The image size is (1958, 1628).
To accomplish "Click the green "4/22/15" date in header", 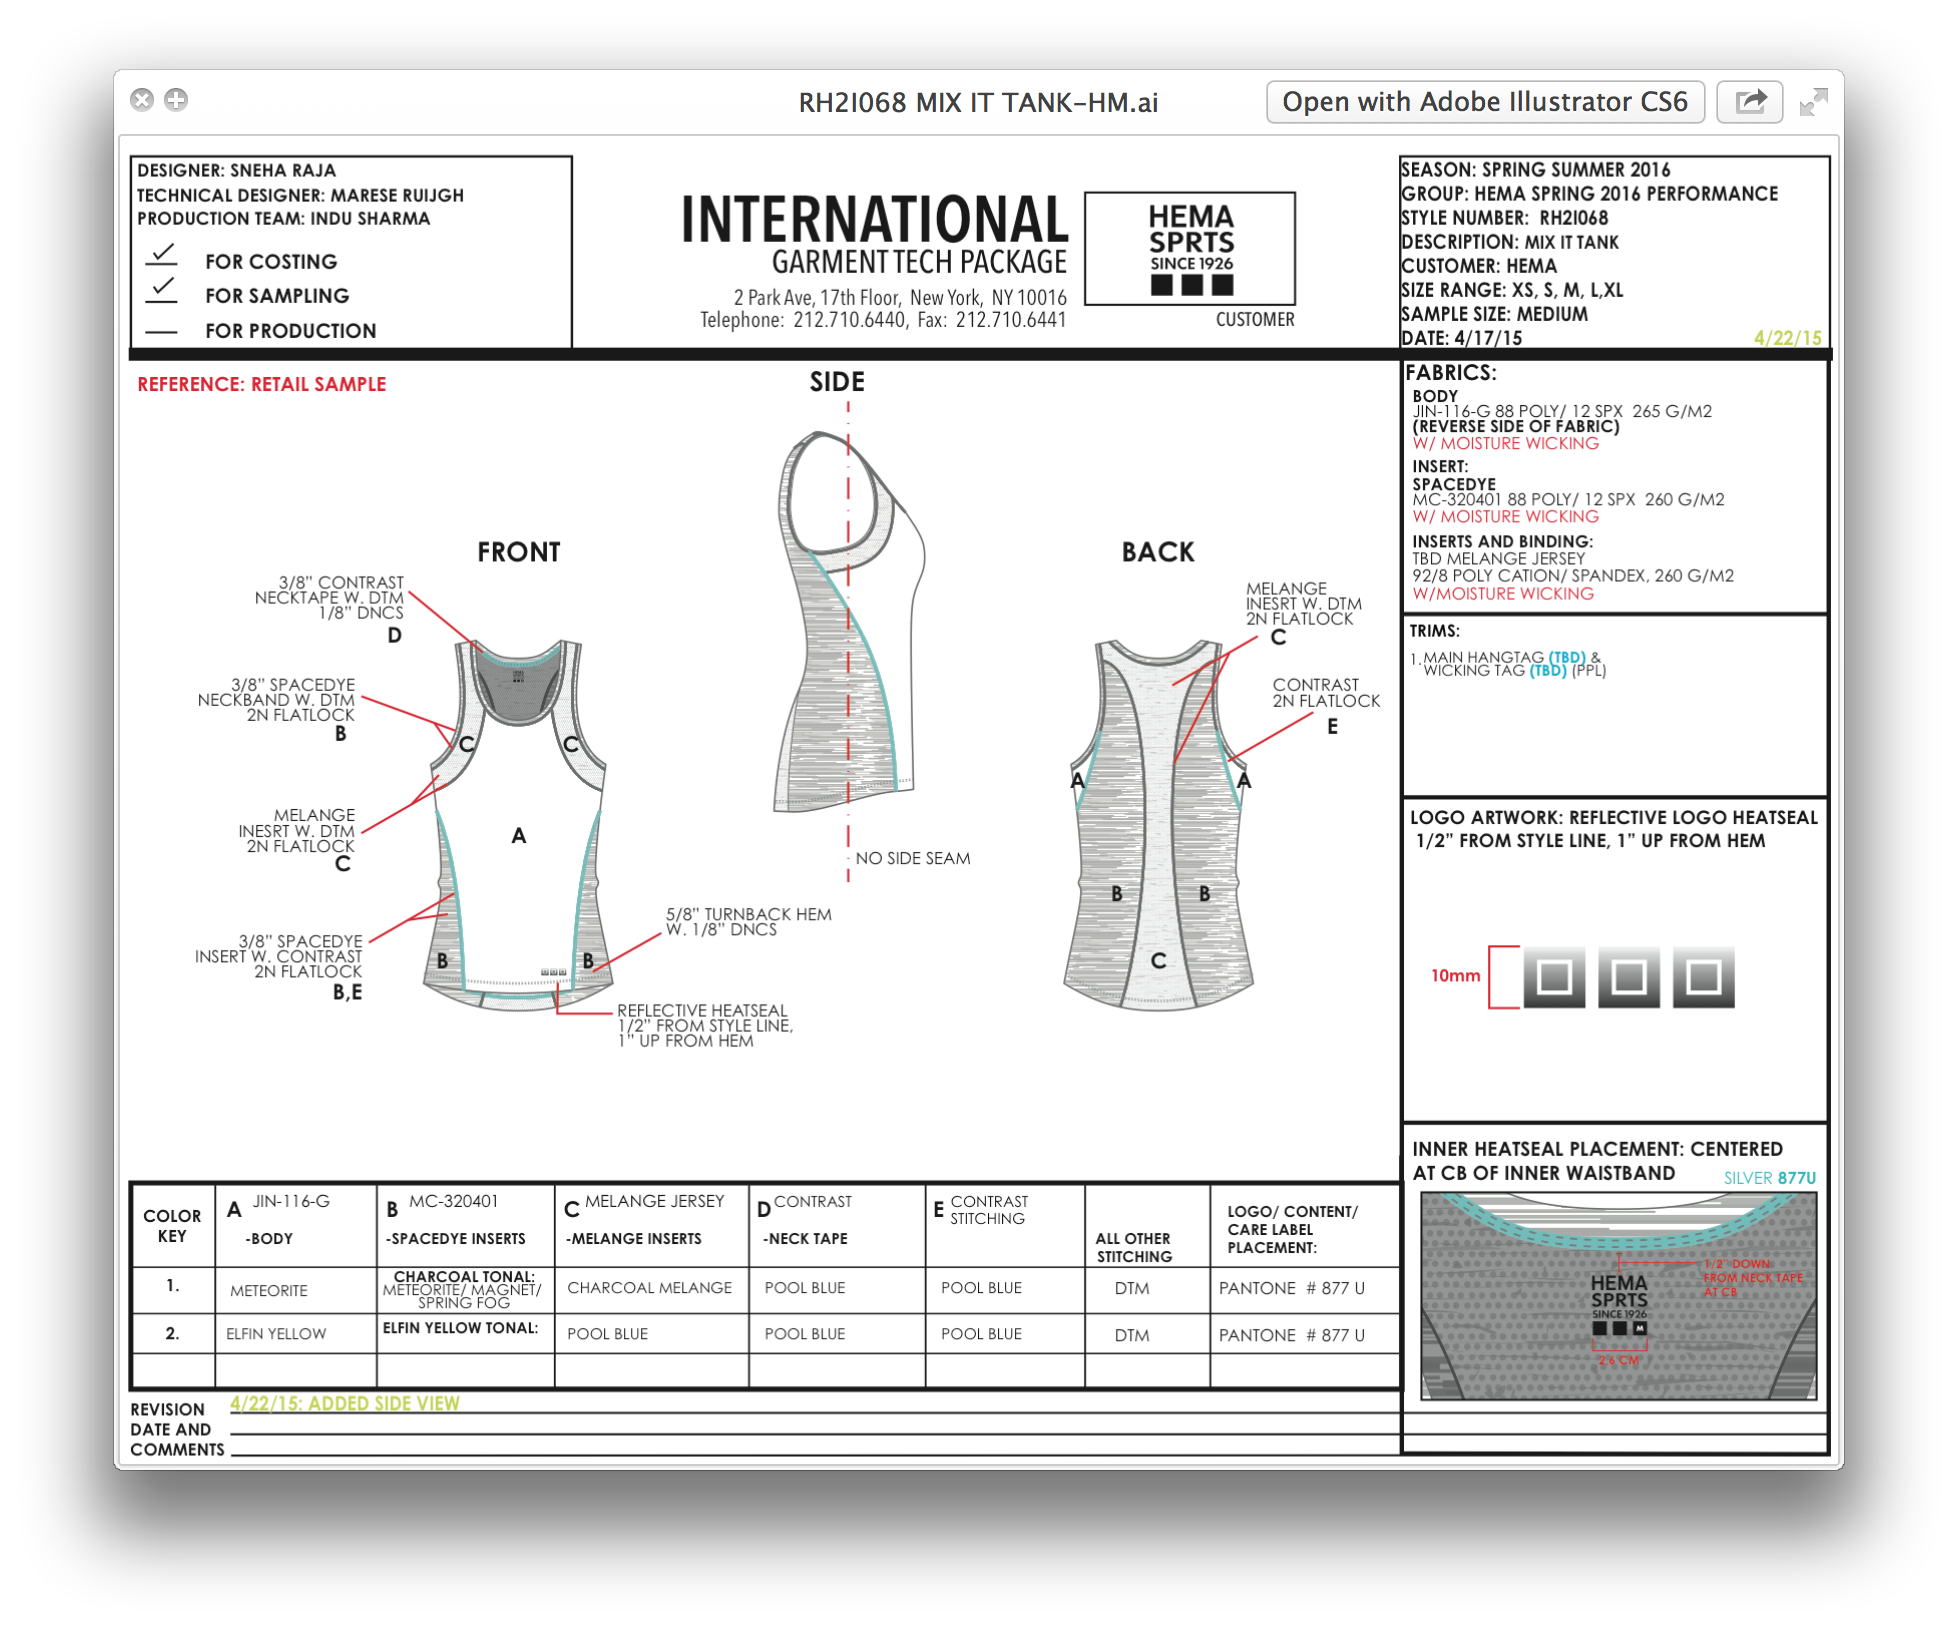I will coord(1788,338).
